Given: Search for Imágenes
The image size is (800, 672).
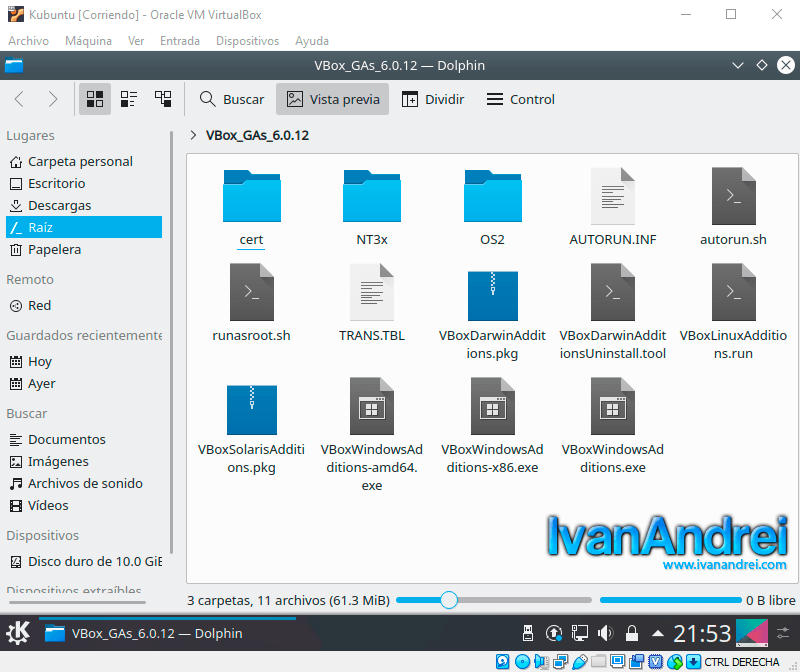Looking at the screenshot, I should [84, 461].
